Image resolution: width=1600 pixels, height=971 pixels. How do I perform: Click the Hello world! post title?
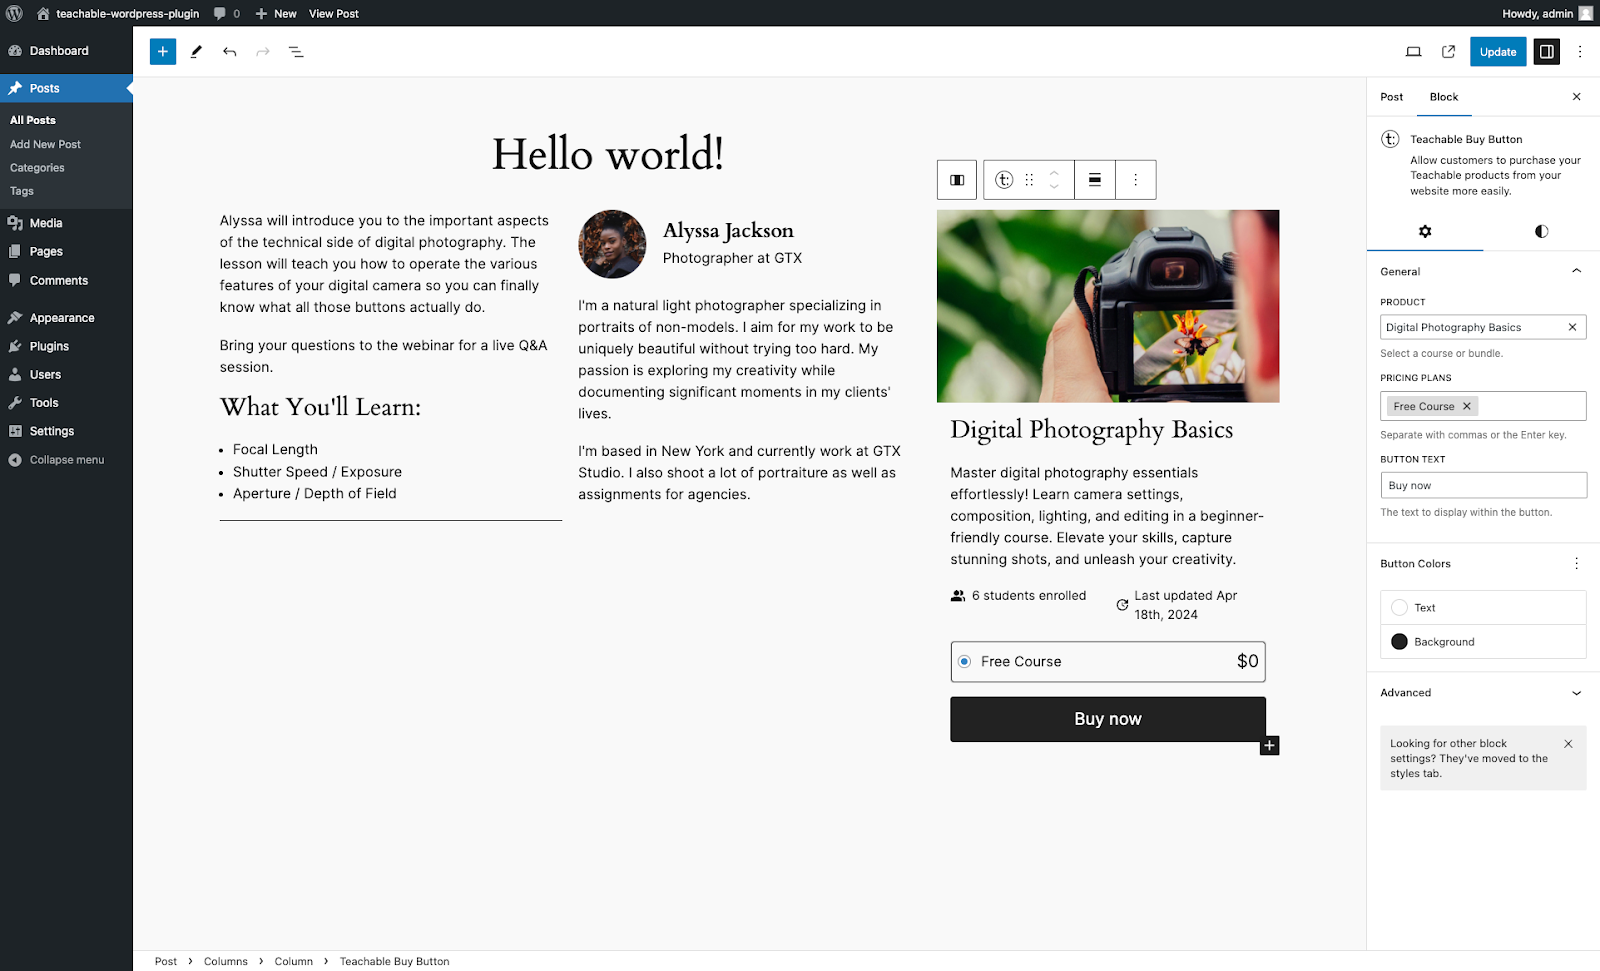click(608, 154)
